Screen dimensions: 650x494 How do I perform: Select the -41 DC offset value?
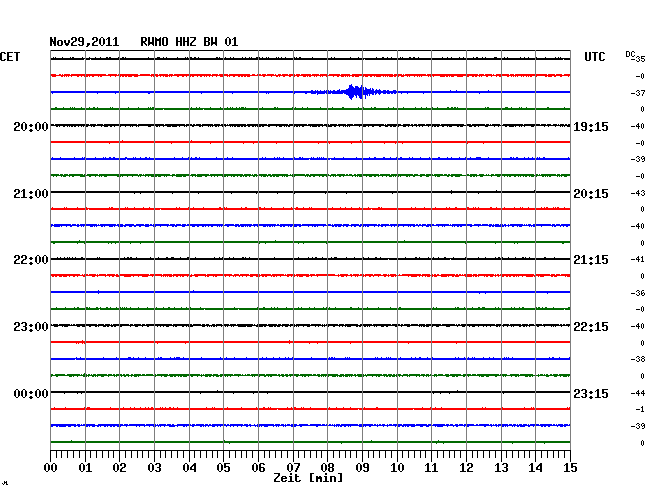tap(640, 259)
